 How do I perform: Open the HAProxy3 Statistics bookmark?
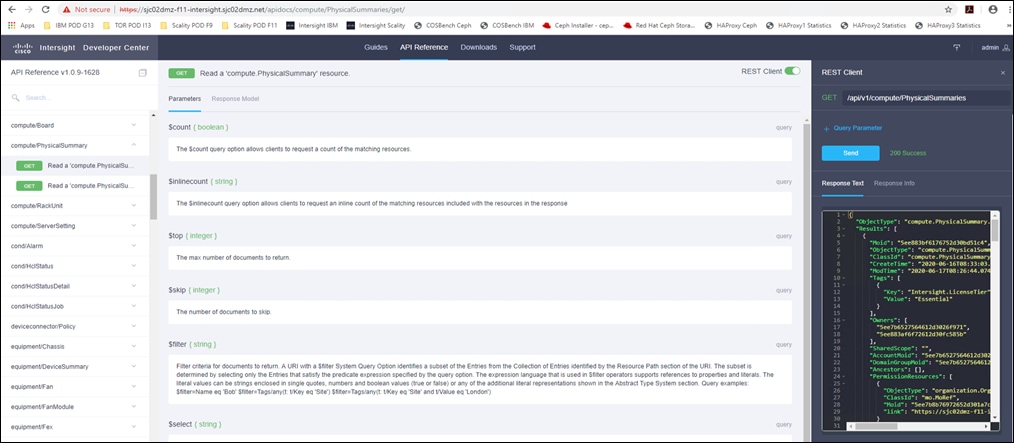coord(949,26)
